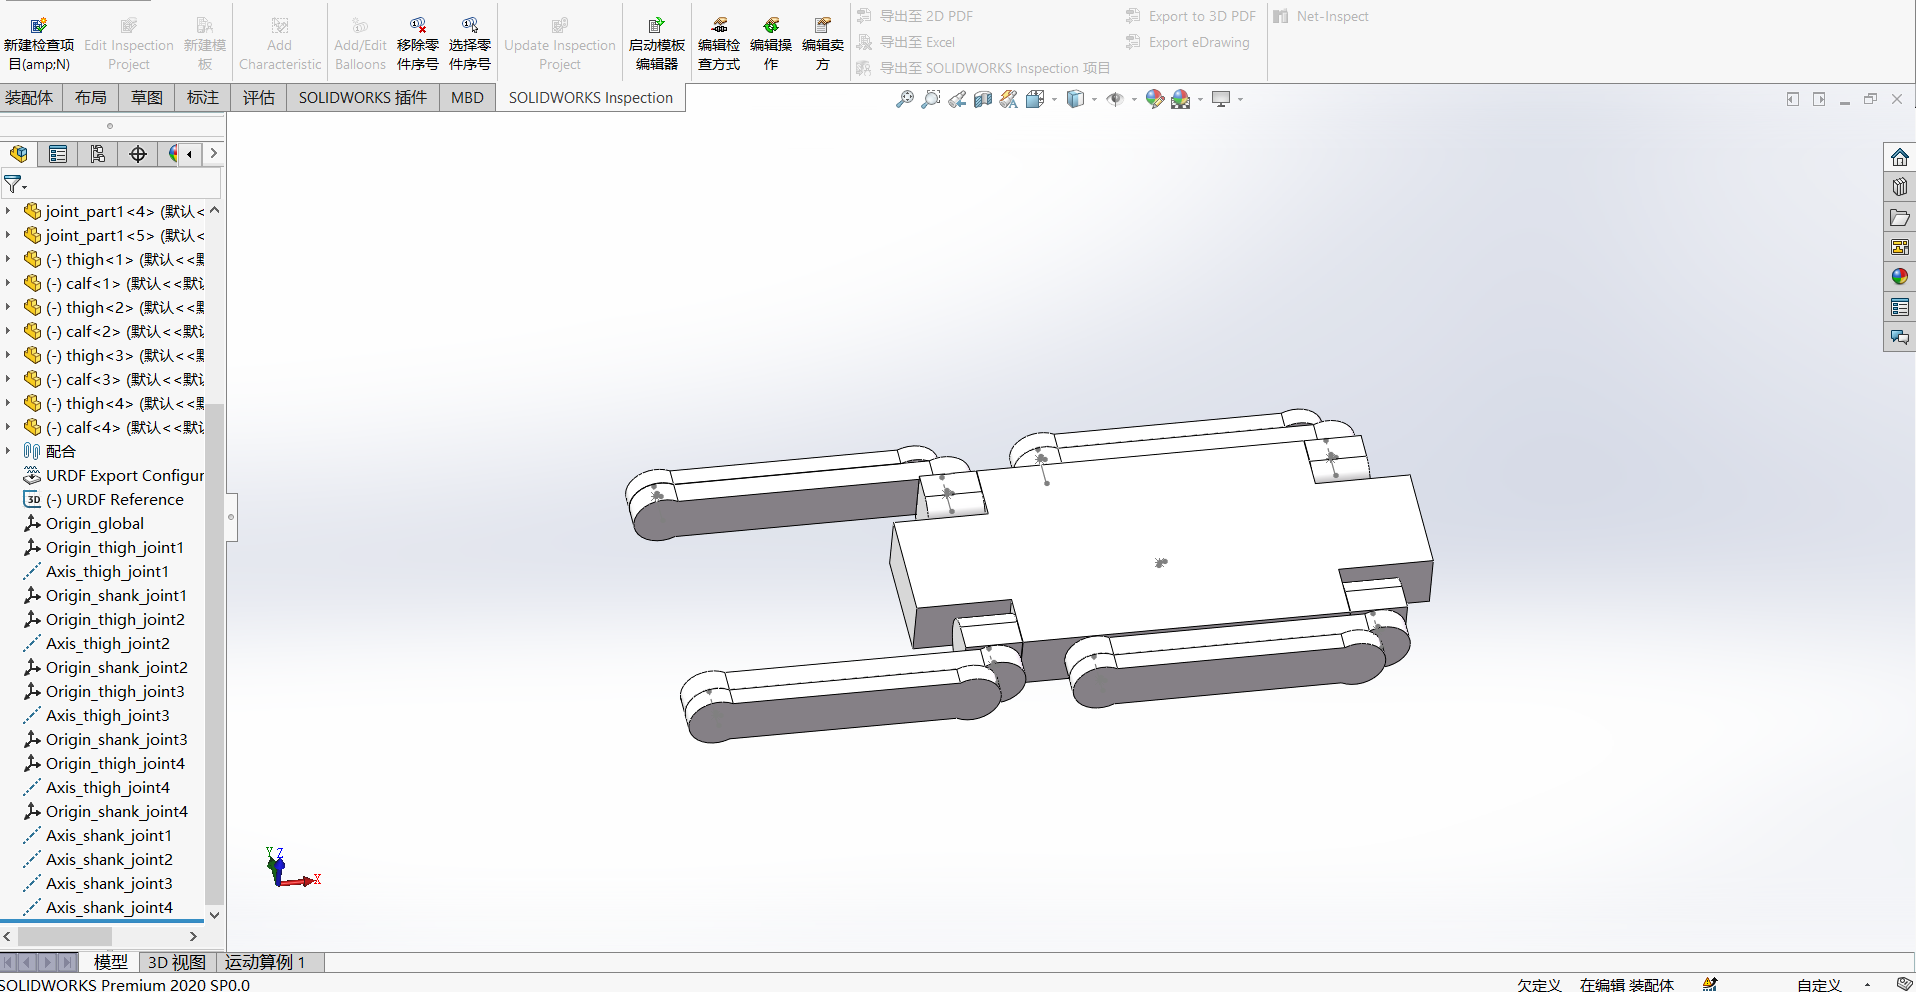Open the Apply Scene dropdown arrow
Image resolution: width=1916 pixels, height=992 pixels.
[1200, 99]
